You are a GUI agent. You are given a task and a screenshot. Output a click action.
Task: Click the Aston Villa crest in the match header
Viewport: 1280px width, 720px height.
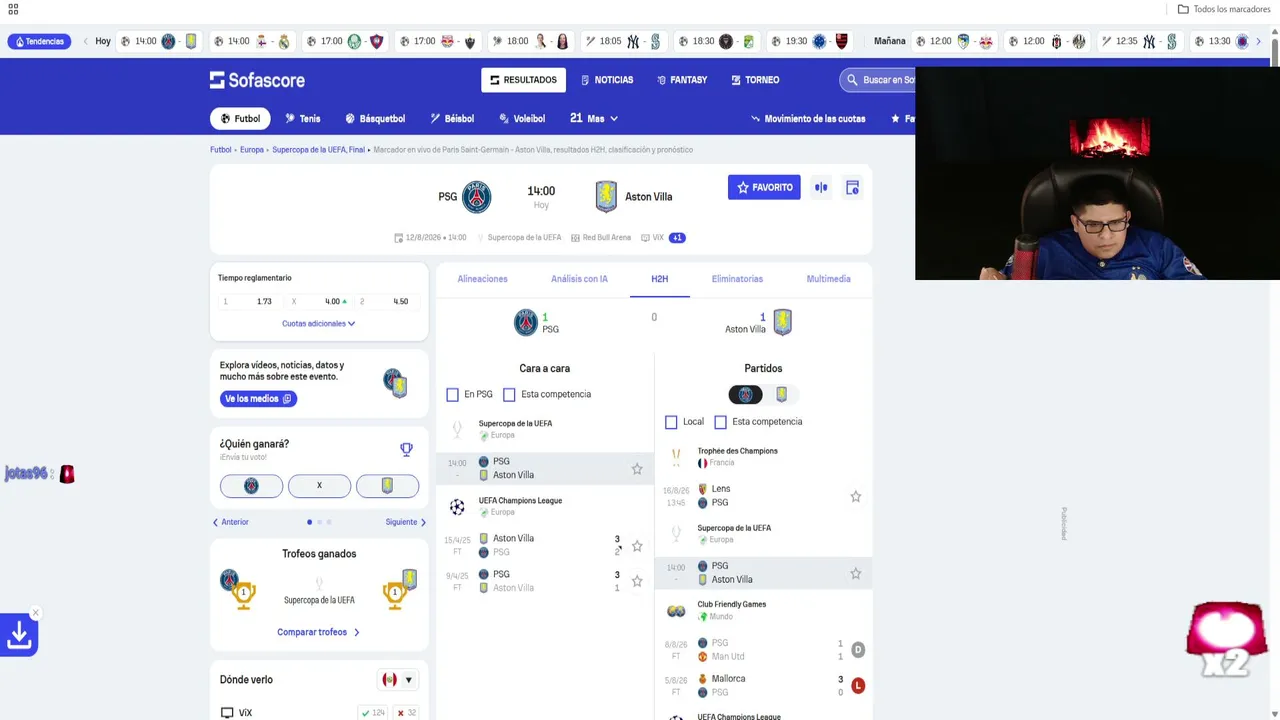[606, 197]
